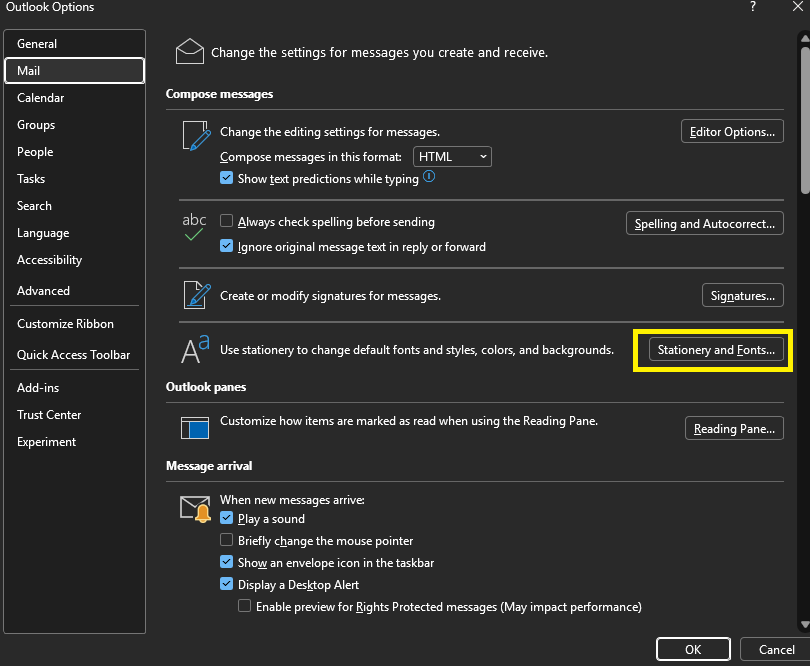This screenshot has height=666, width=810.
Task: Open Tasks options
Action: 74,179
